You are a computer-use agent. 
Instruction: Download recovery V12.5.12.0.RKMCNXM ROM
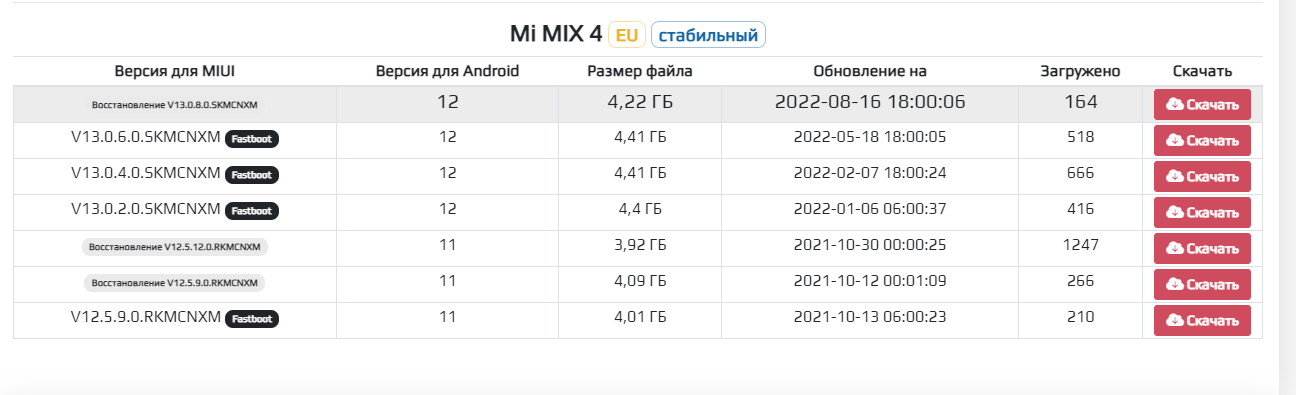pyautogui.click(x=1202, y=249)
